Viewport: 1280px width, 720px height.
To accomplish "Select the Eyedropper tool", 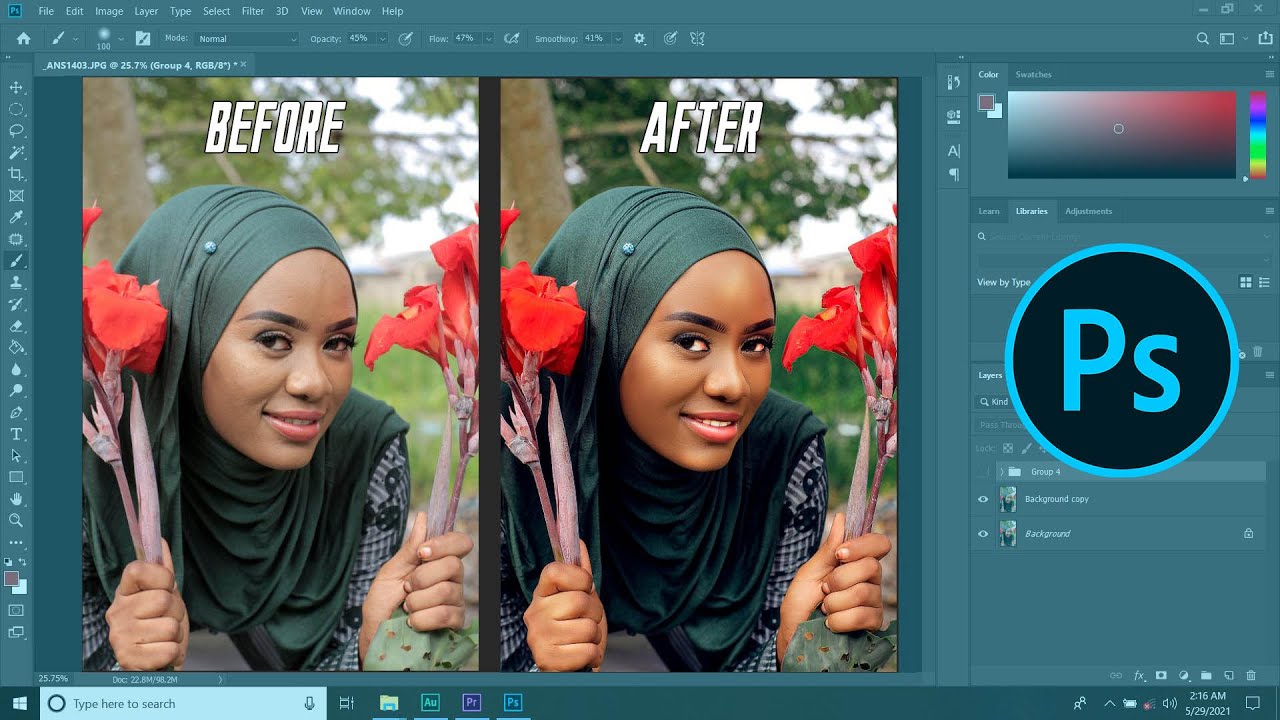I will [16, 217].
